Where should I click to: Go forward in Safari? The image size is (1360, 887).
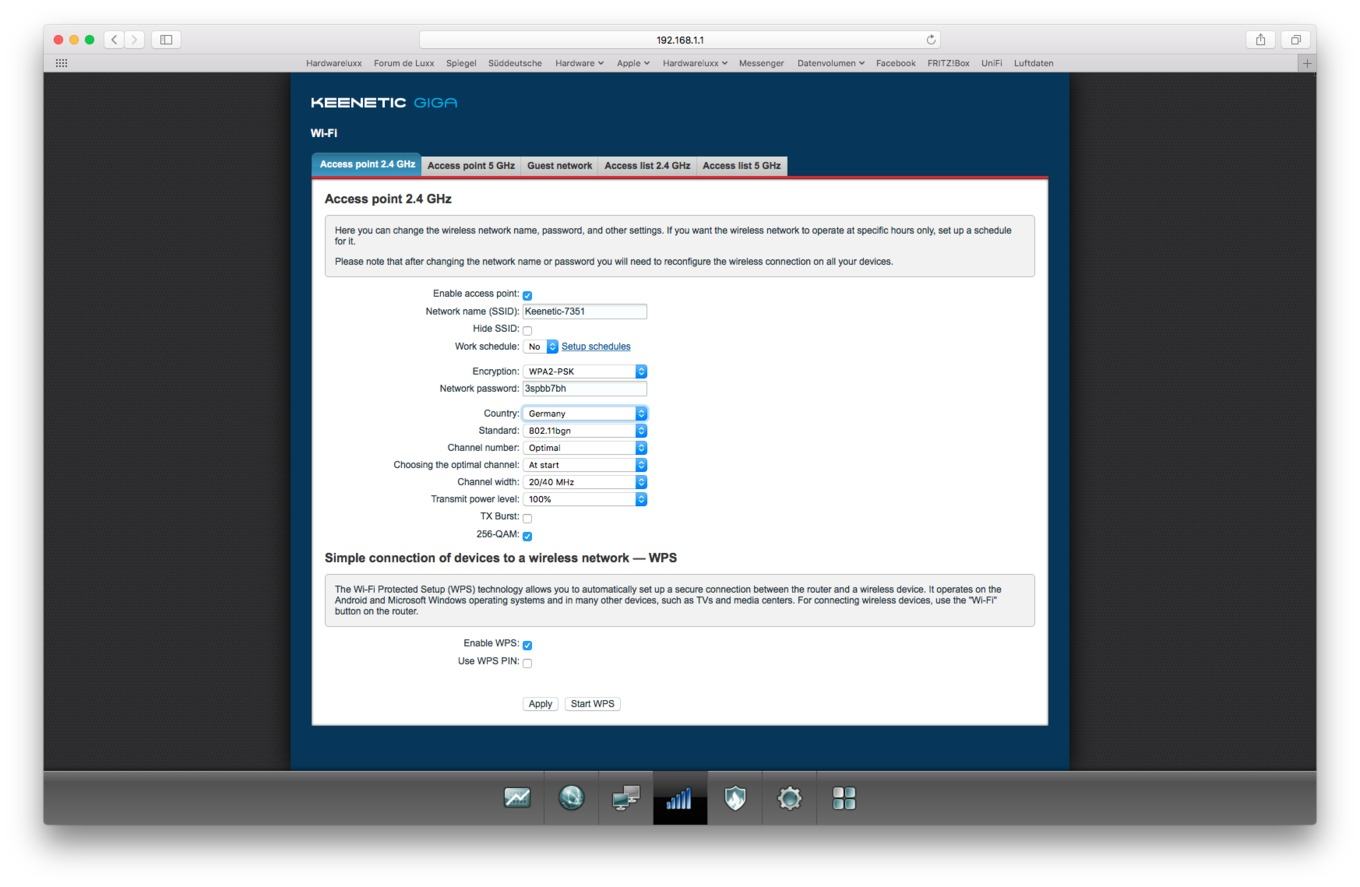click(x=135, y=40)
